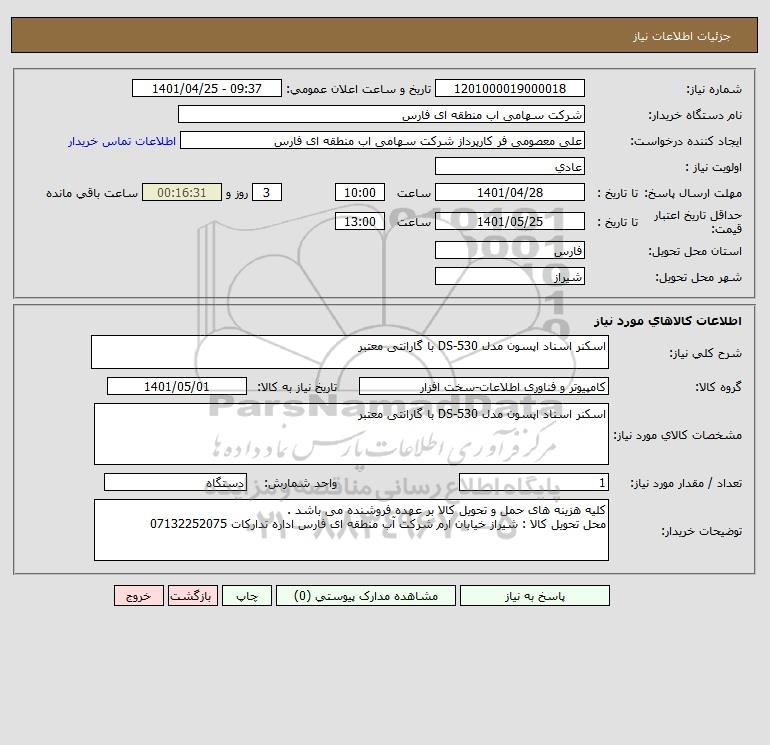770x745 pixels.
Task: Click the اطلاعات کالاهای مورد نیاز section heading
Action: click(x=668, y=321)
